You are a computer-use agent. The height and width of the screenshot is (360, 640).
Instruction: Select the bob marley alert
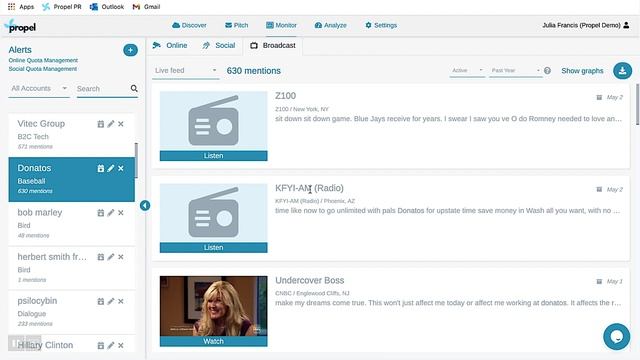pos(71,223)
